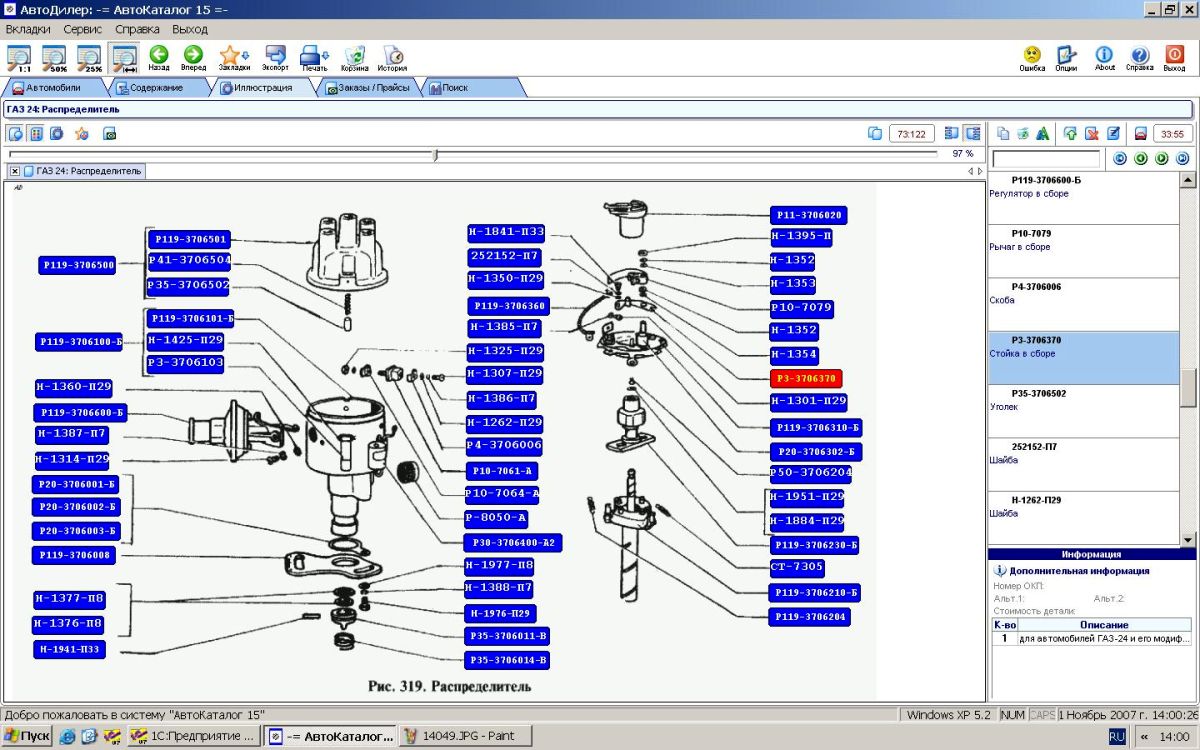1200x750 pixels.
Task: Go to next part in list
Action: 1162,159
